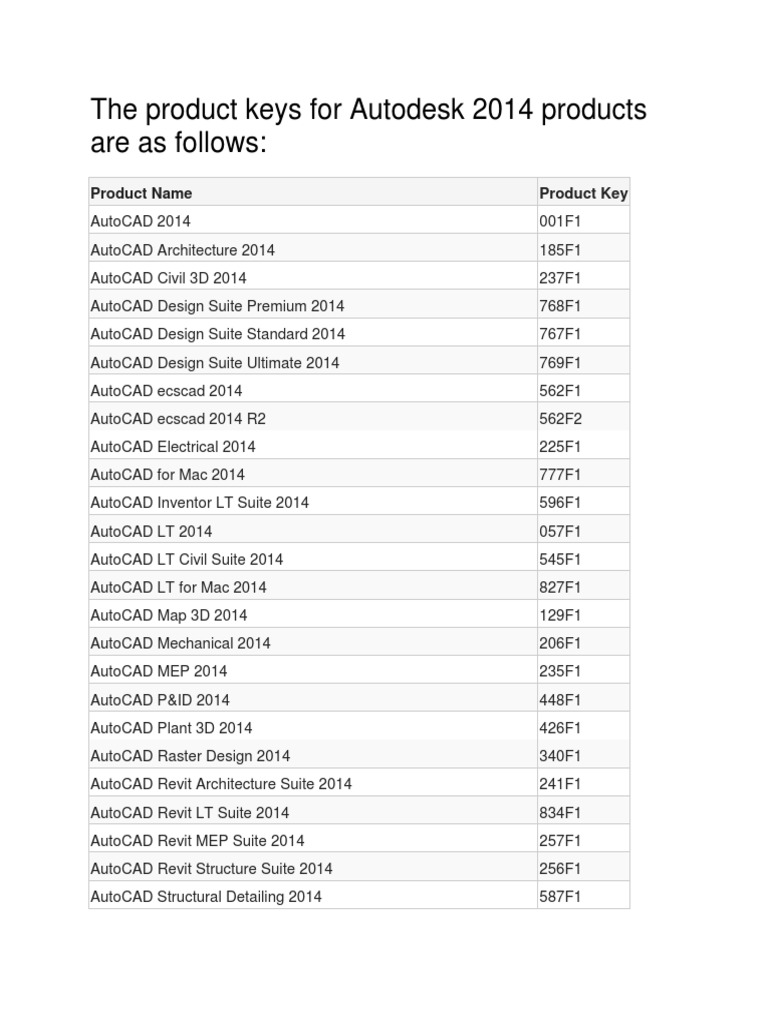This screenshot has height=1024, width=768.
Task: Click product key 001F1
Action: coord(560,221)
